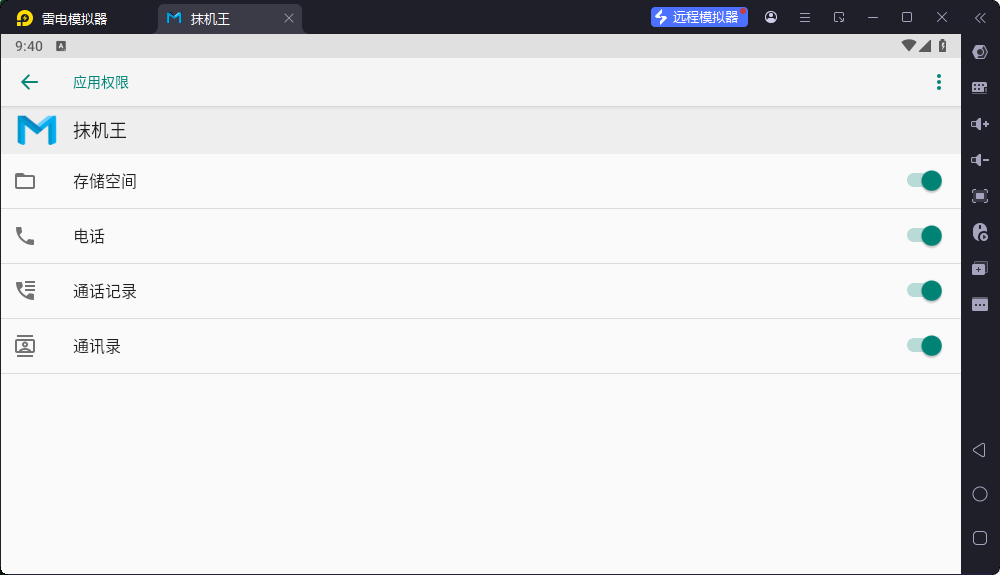Disable the 存储空间 permission switch
This screenshot has height=575, width=1000.
pos(925,181)
